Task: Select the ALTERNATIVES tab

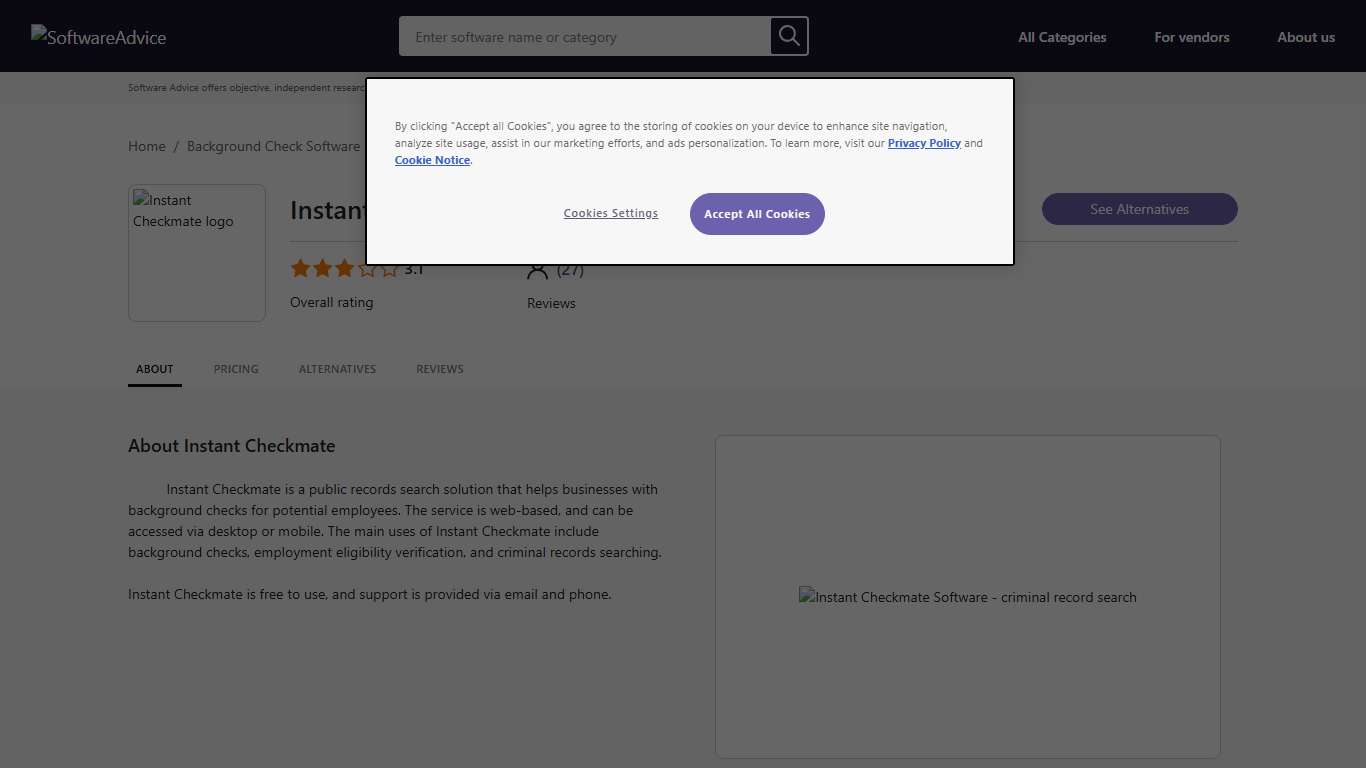Action: pyautogui.click(x=337, y=369)
